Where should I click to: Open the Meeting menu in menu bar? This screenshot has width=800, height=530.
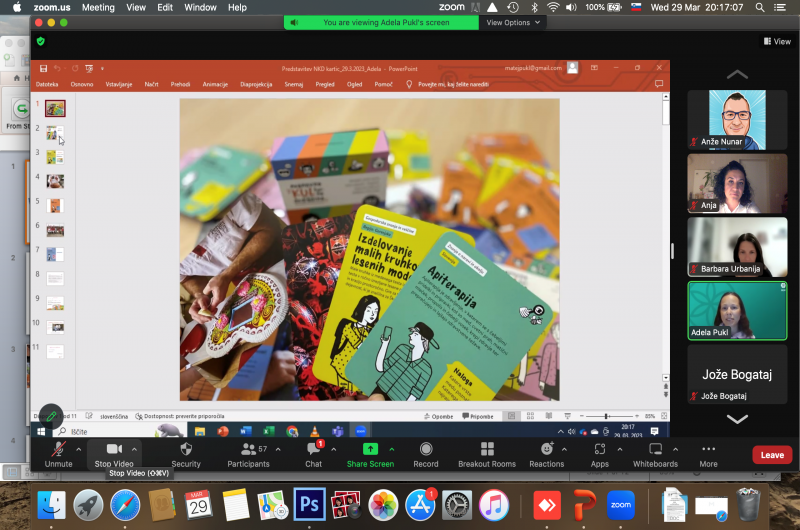coord(98,7)
